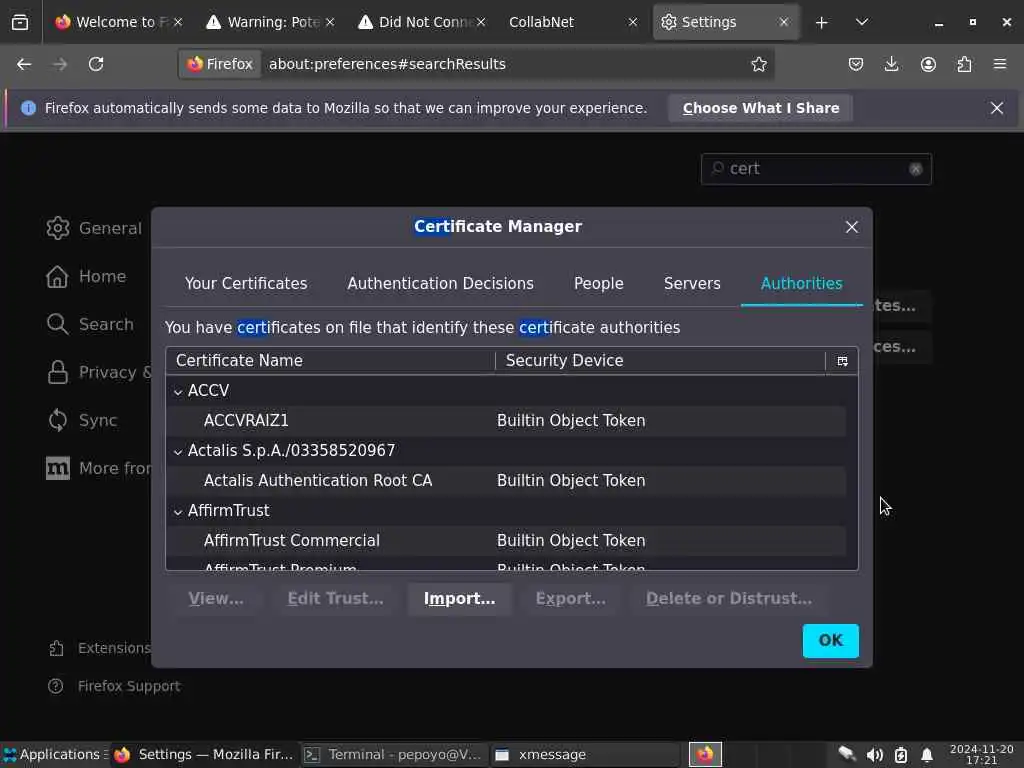The height and width of the screenshot is (768, 1024).
Task: Open General settings category
Action: (93, 228)
